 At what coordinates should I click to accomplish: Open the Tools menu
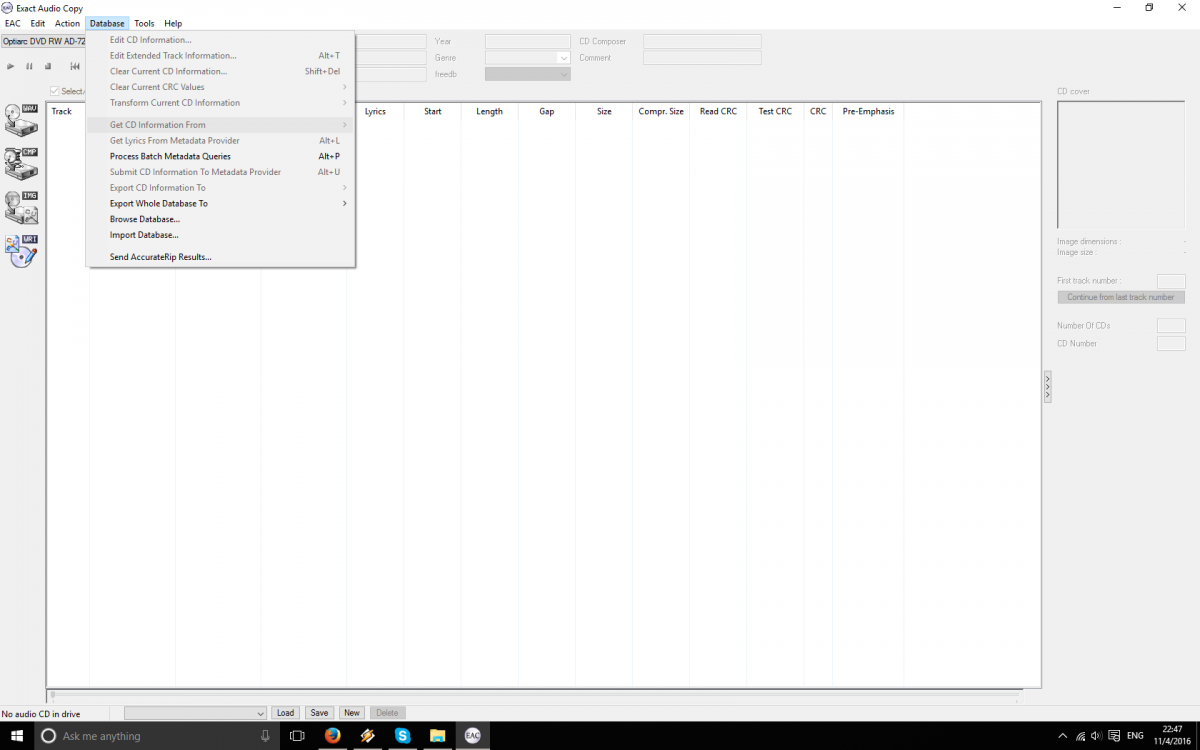coord(145,23)
